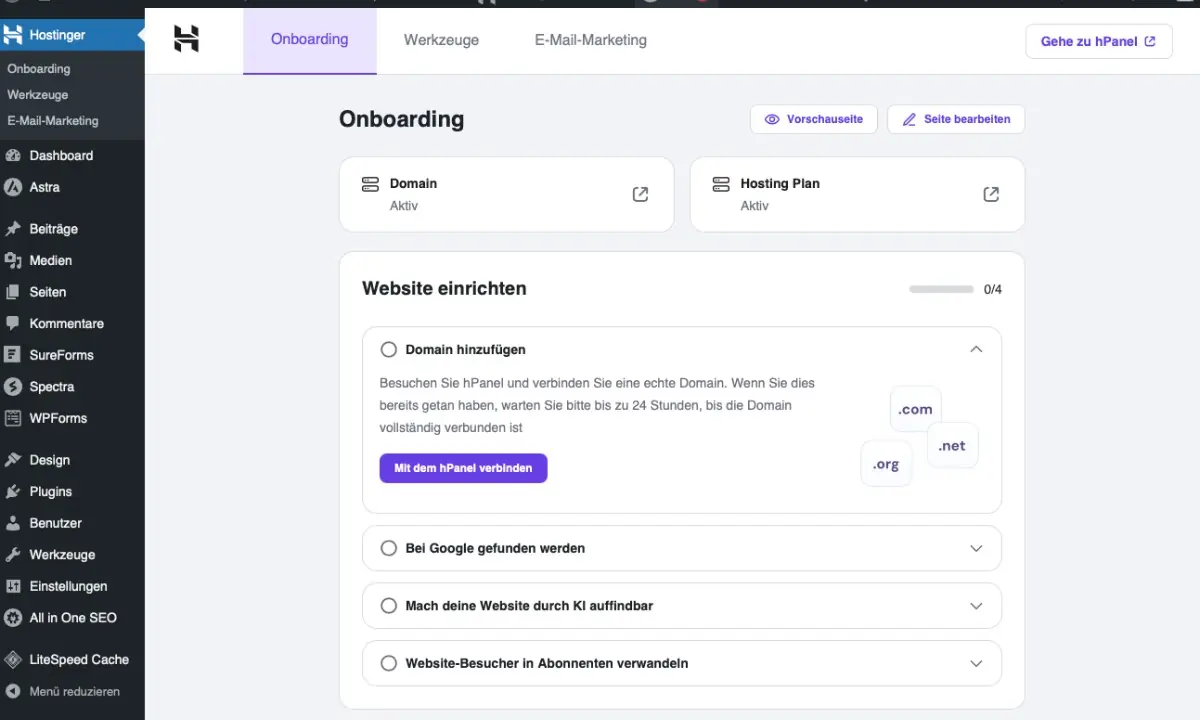Go to Spectra in the sidebar
The width and height of the screenshot is (1200, 720).
pos(51,387)
